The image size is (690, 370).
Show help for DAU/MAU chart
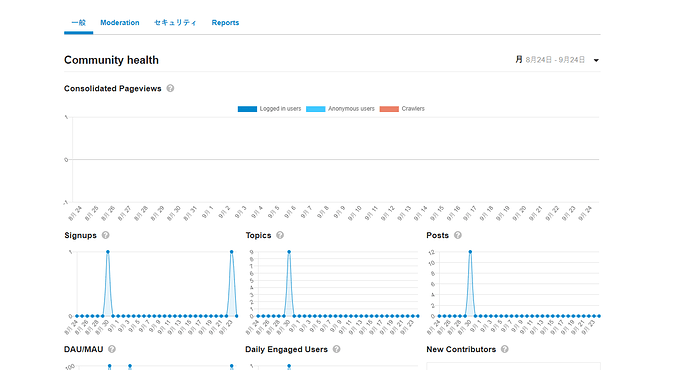[x=112, y=349]
